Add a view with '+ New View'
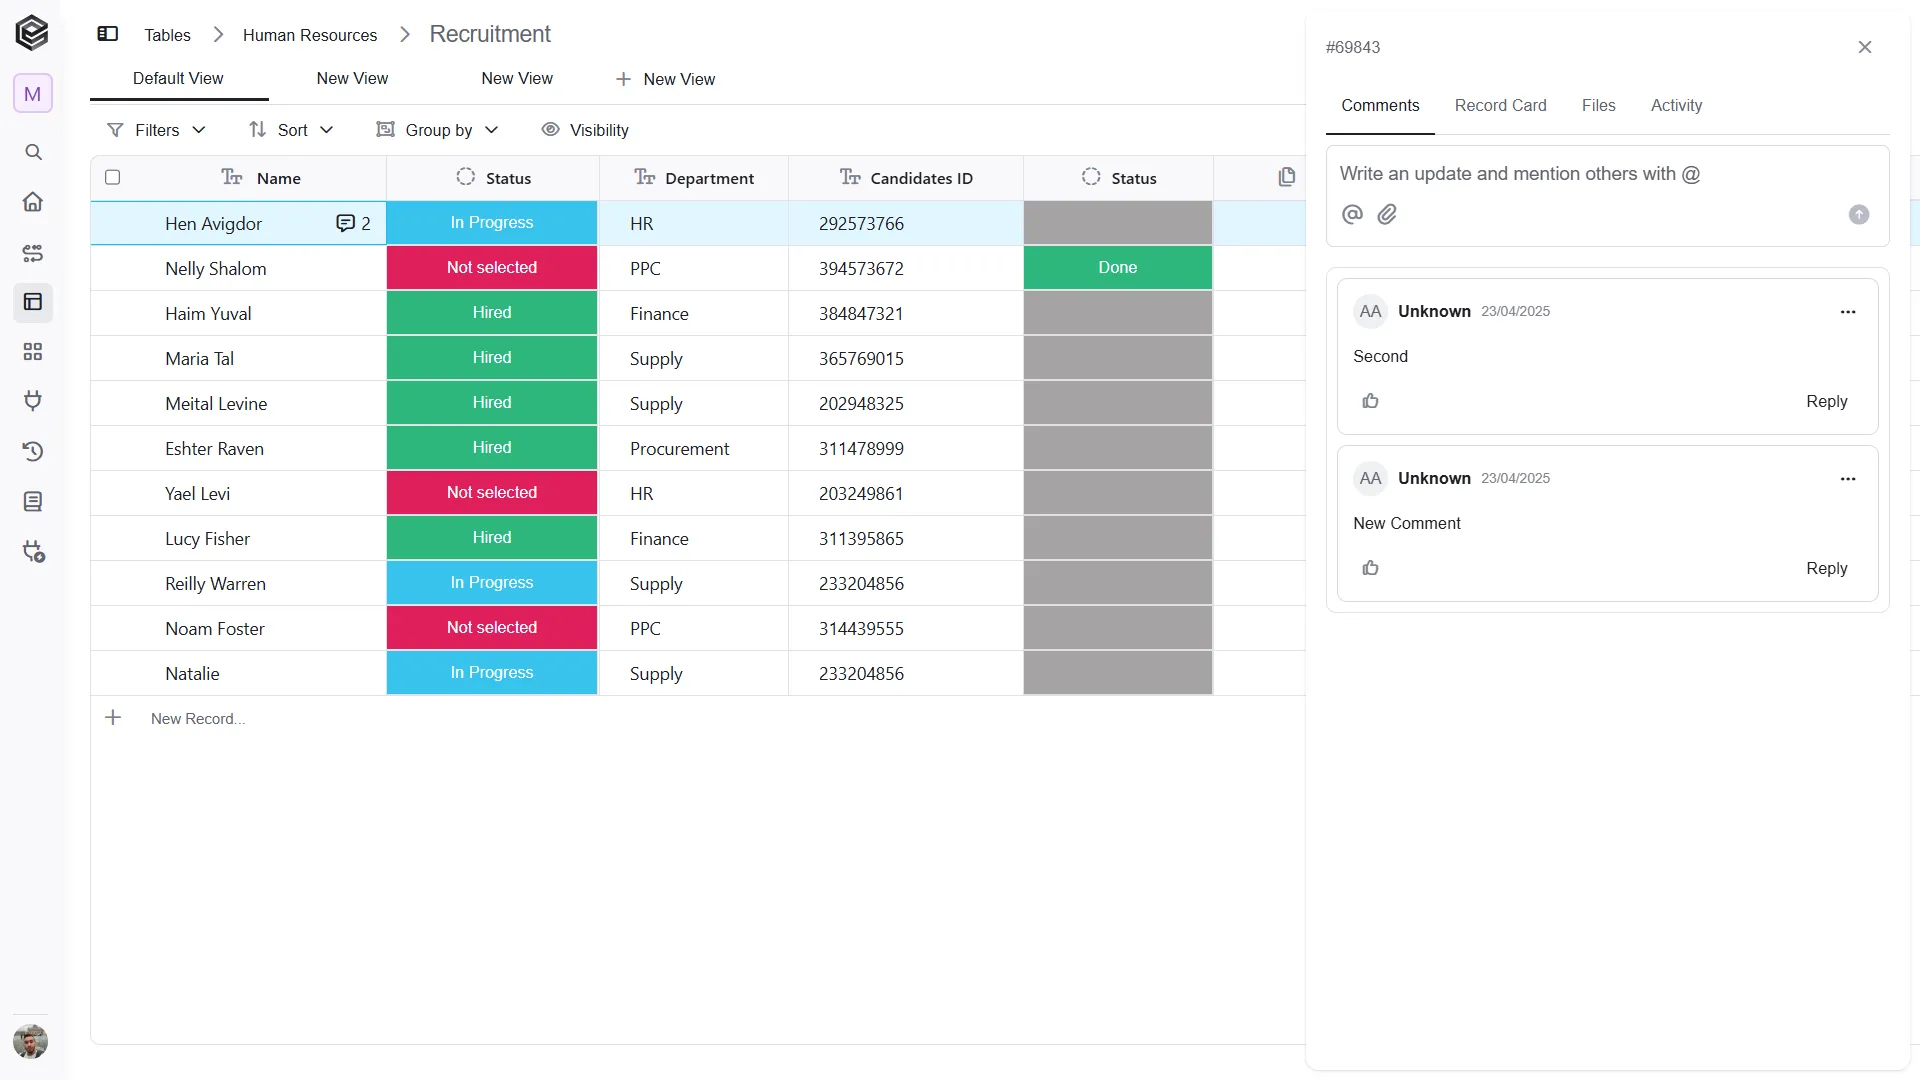The height and width of the screenshot is (1080, 1920). [x=666, y=79]
